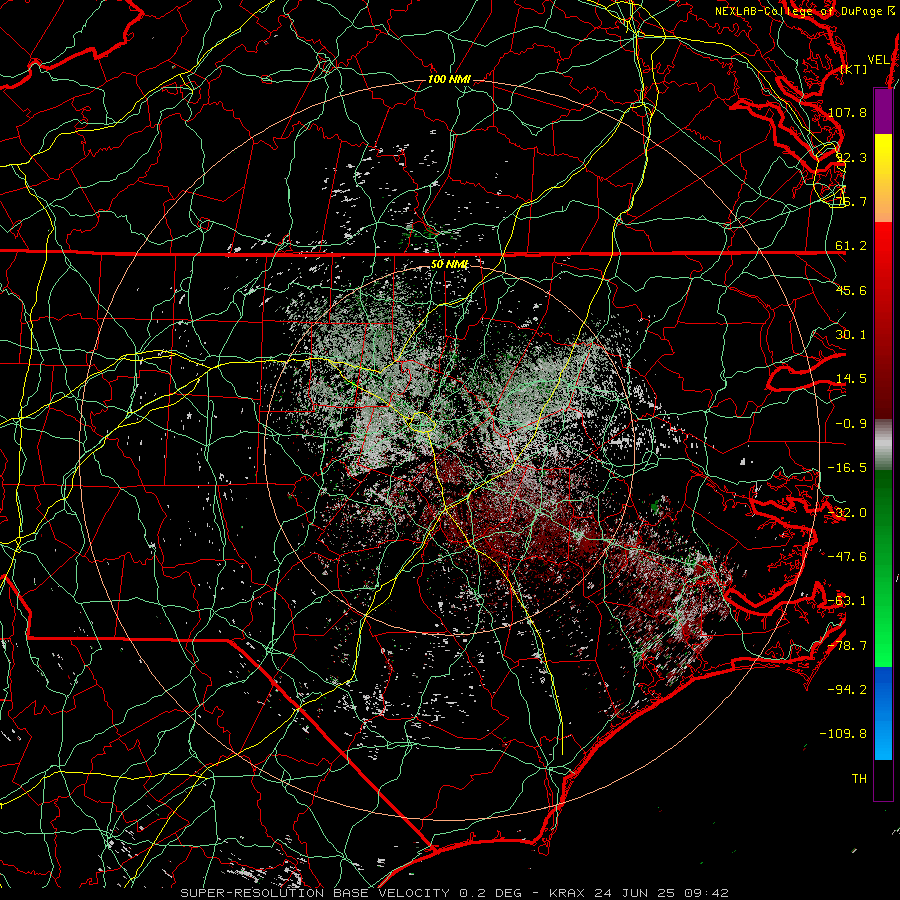The width and height of the screenshot is (900, 900).
Task: Select the -109.8 velocity scale value
Action: tap(843, 734)
